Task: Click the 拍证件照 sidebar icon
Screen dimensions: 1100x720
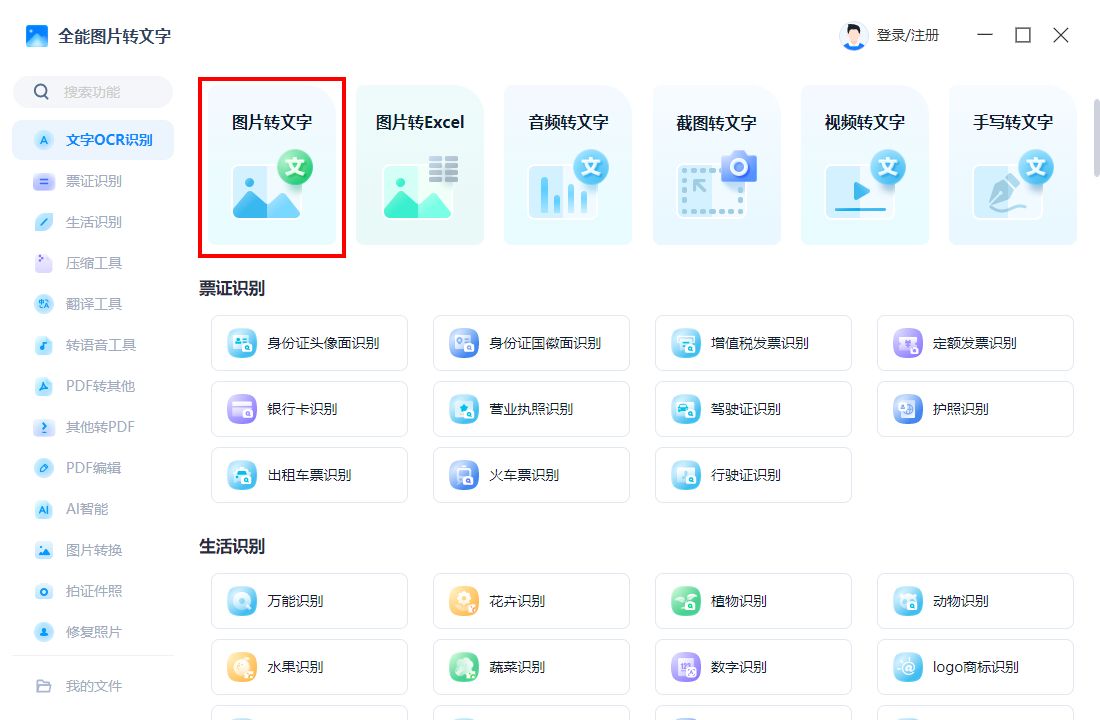Action: coord(43,591)
